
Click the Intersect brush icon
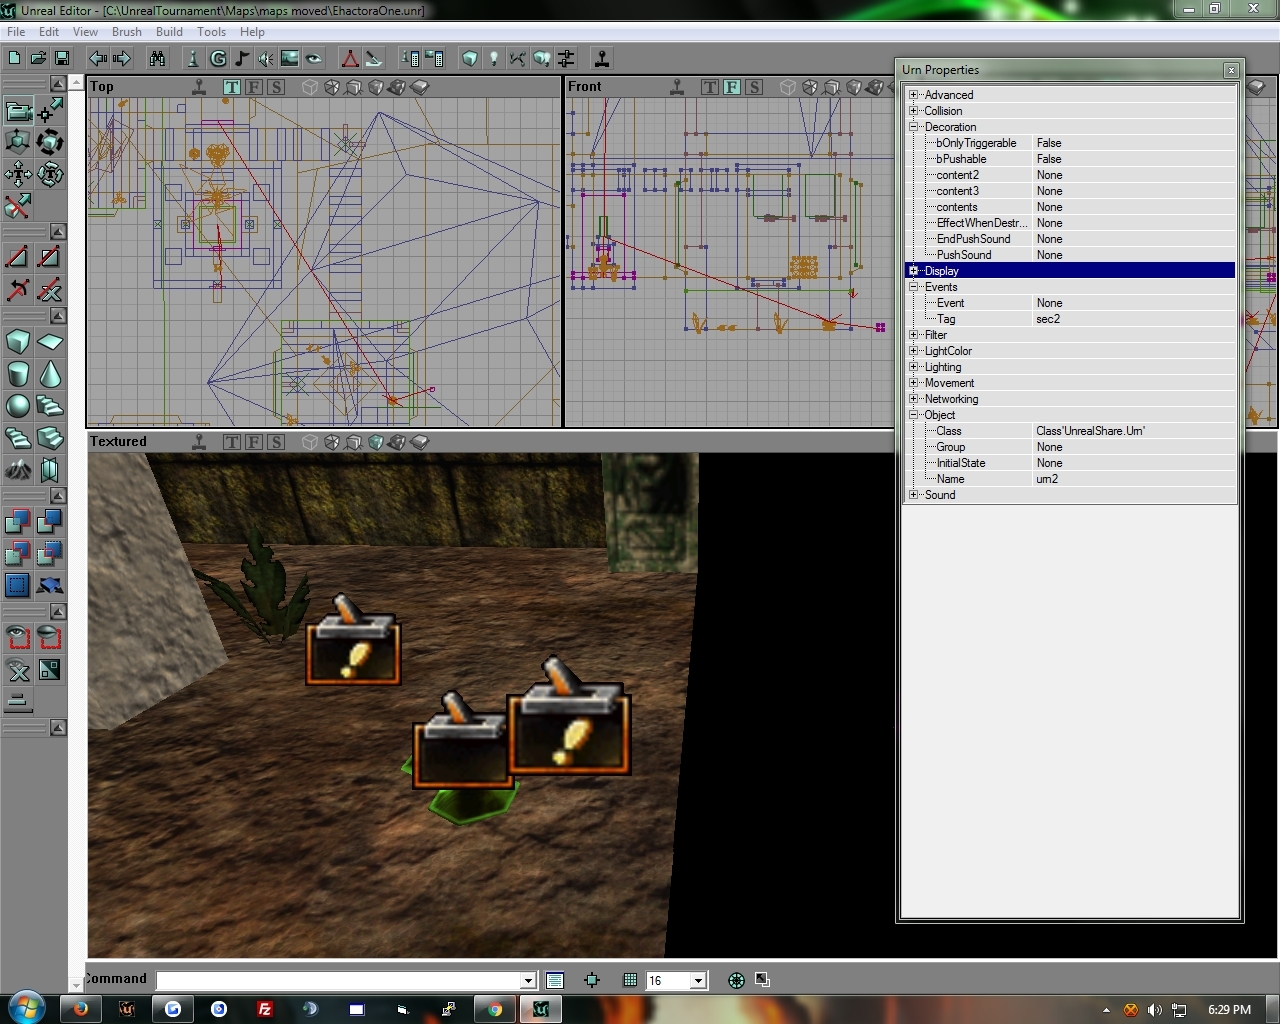click(18, 553)
